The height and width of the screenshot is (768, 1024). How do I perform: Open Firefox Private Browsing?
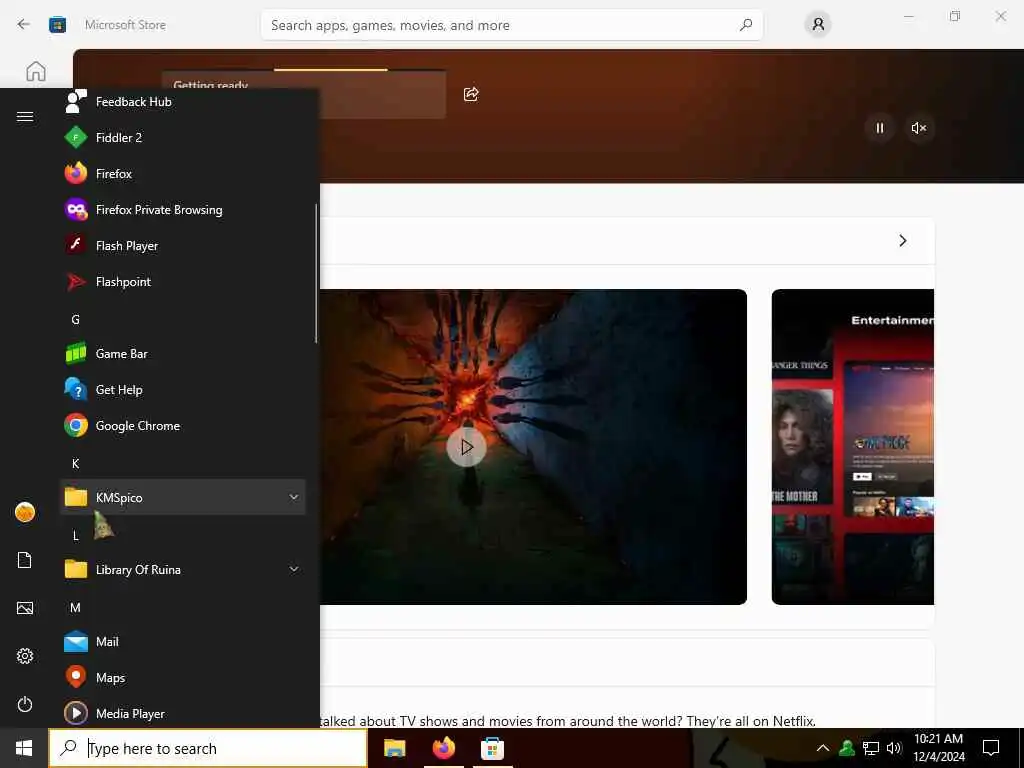[x=183, y=210]
